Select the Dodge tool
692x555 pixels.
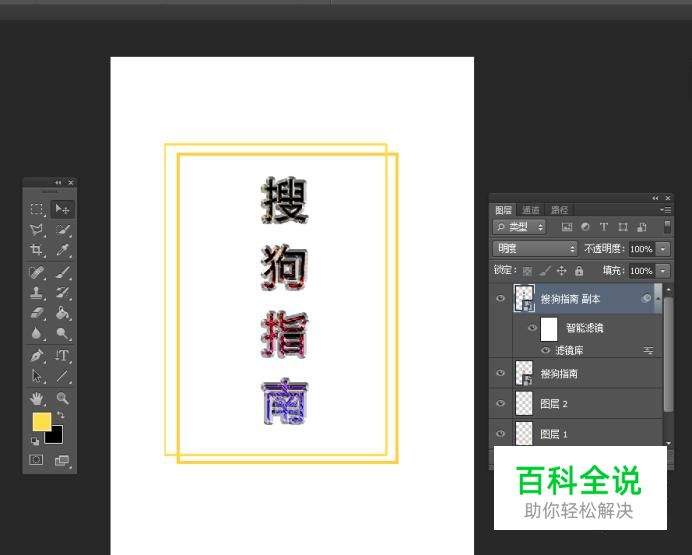pos(63,333)
